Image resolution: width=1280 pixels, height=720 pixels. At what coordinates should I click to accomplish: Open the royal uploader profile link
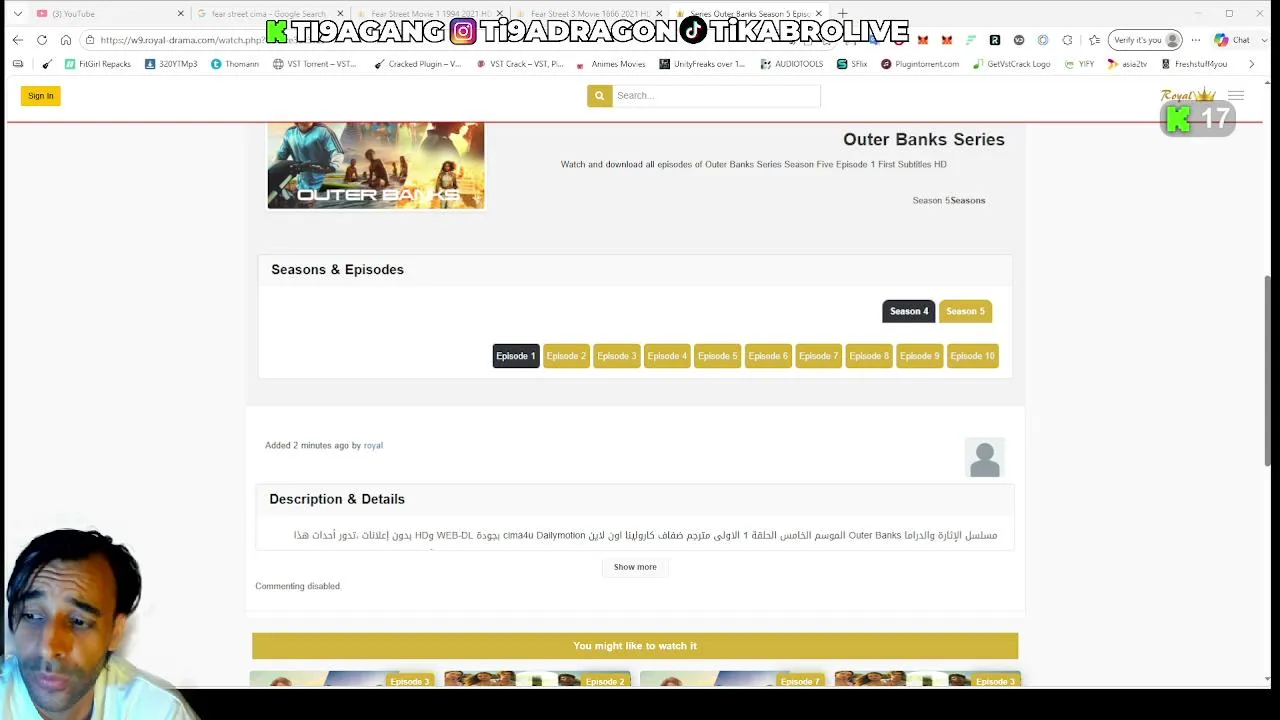[x=373, y=445]
